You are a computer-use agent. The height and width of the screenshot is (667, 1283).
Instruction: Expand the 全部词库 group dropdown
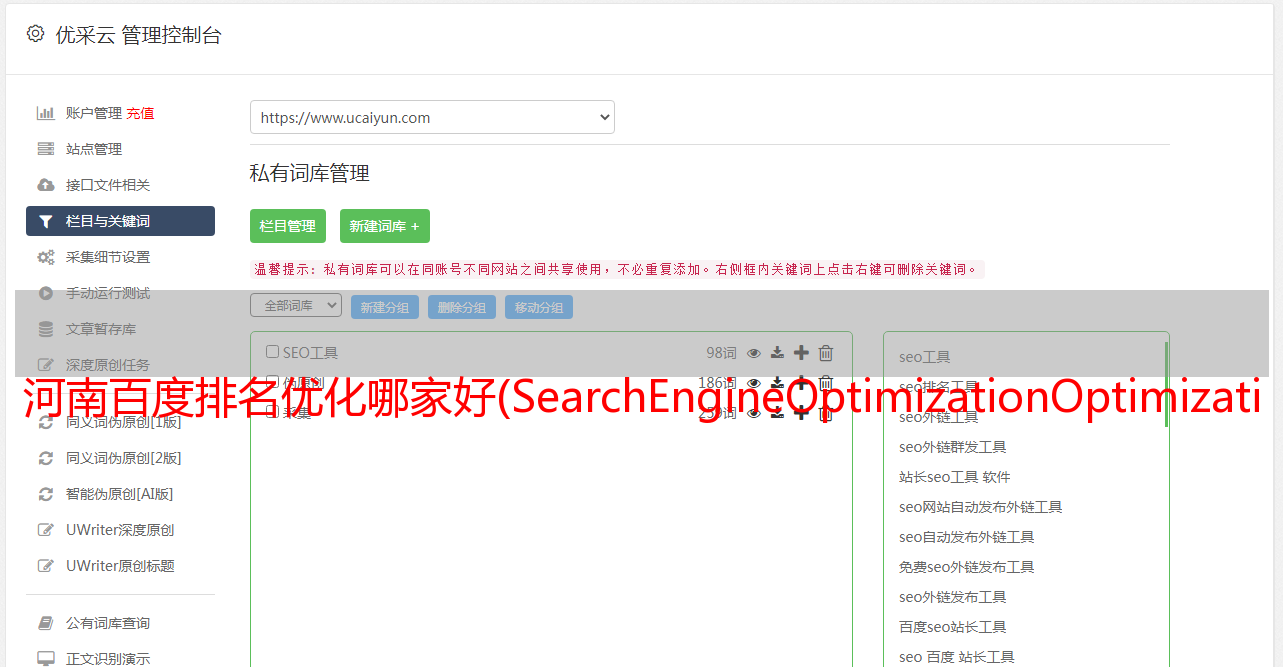tap(296, 305)
